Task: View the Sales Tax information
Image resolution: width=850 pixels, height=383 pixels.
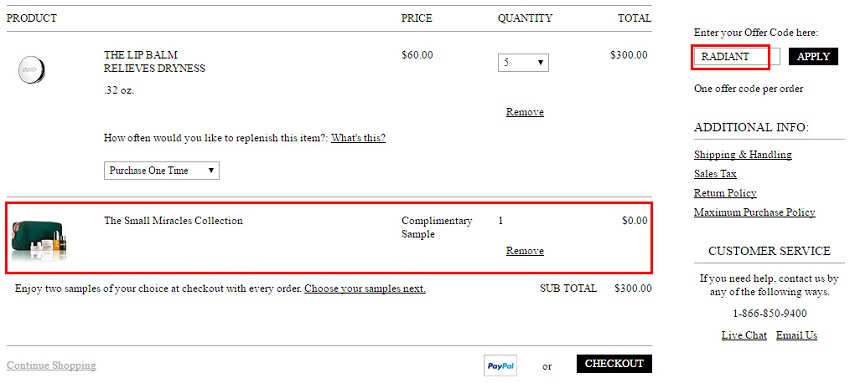Action: click(x=715, y=174)
